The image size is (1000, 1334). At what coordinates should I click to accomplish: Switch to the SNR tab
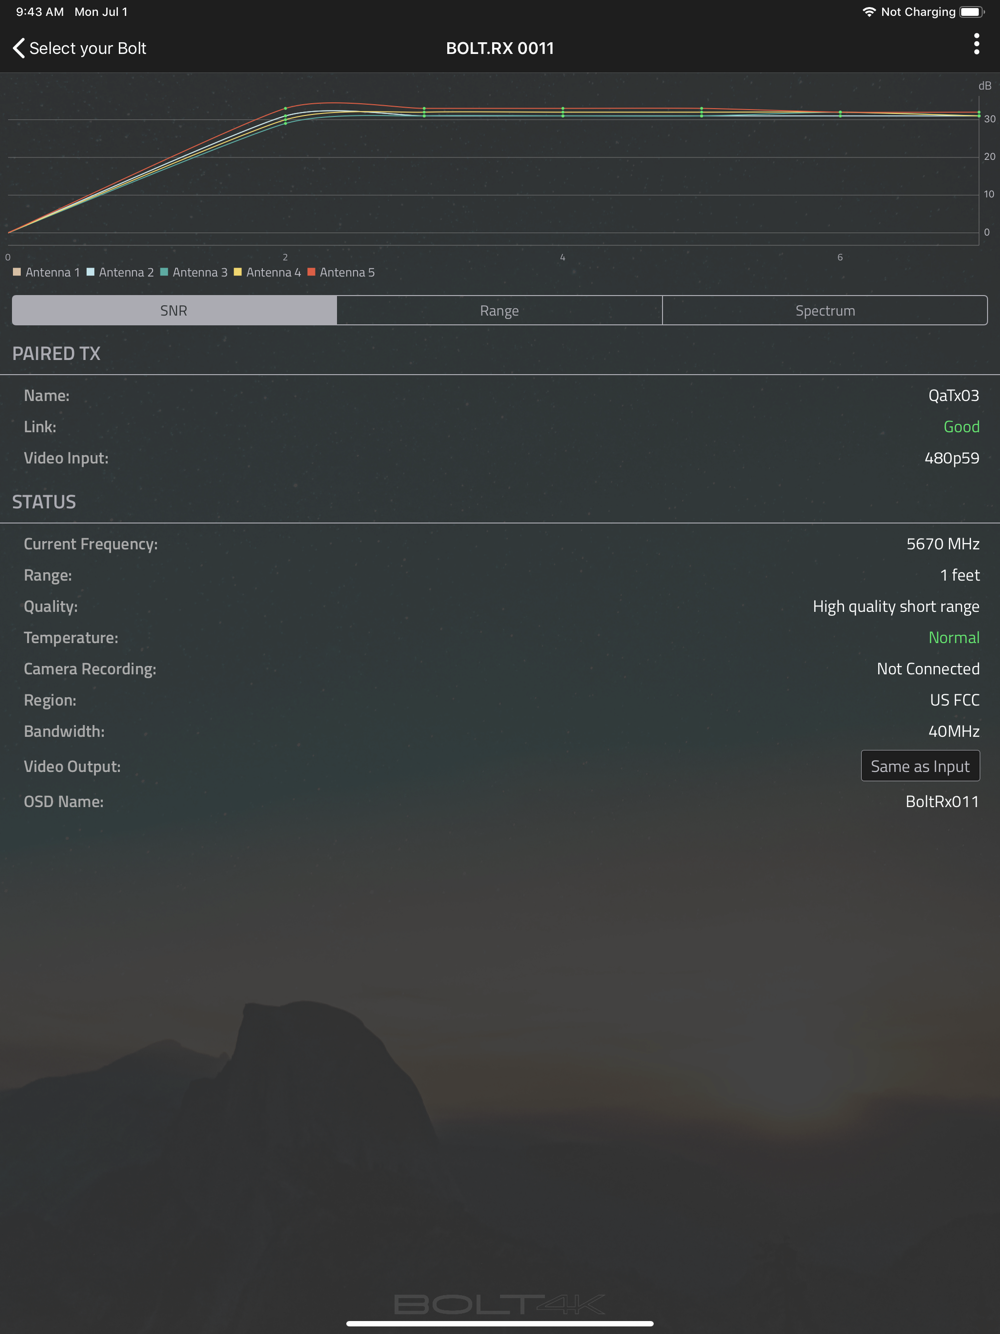[174, 310]
